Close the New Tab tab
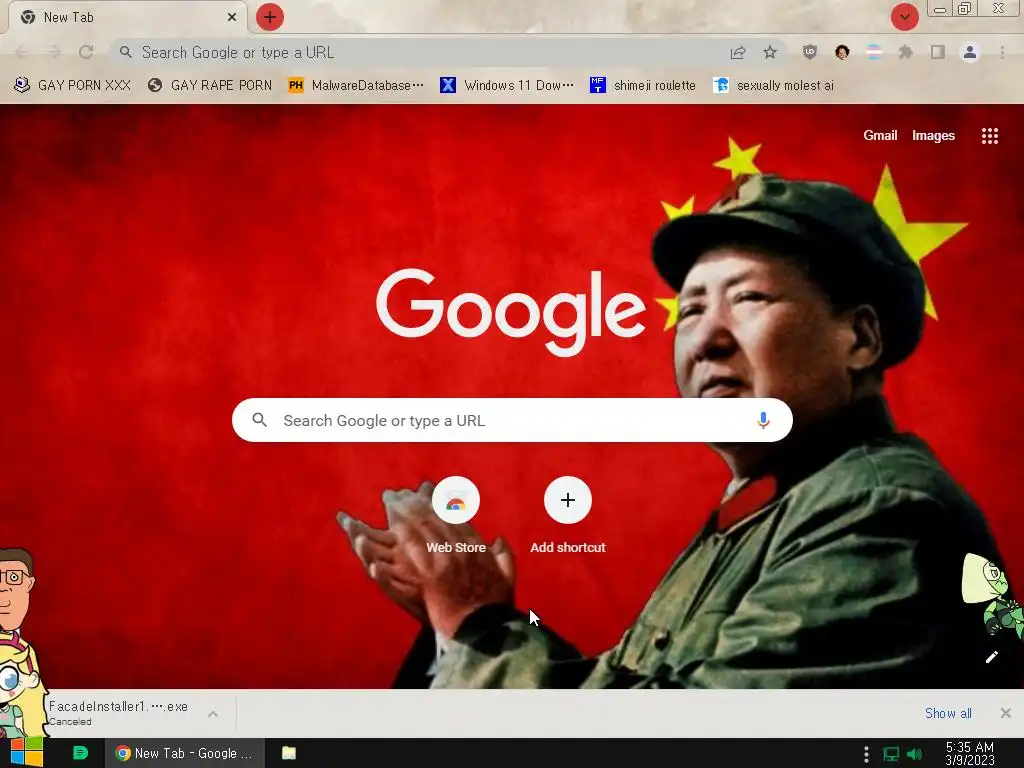Viewport: 1024px width, 768px height. tap(232, 17)
